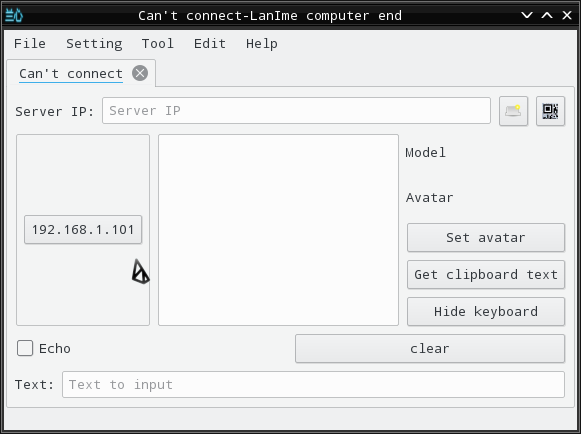
Task: Click the LanIme app icon in title bar
Action: pyautogui.click(x=14, y=15)
